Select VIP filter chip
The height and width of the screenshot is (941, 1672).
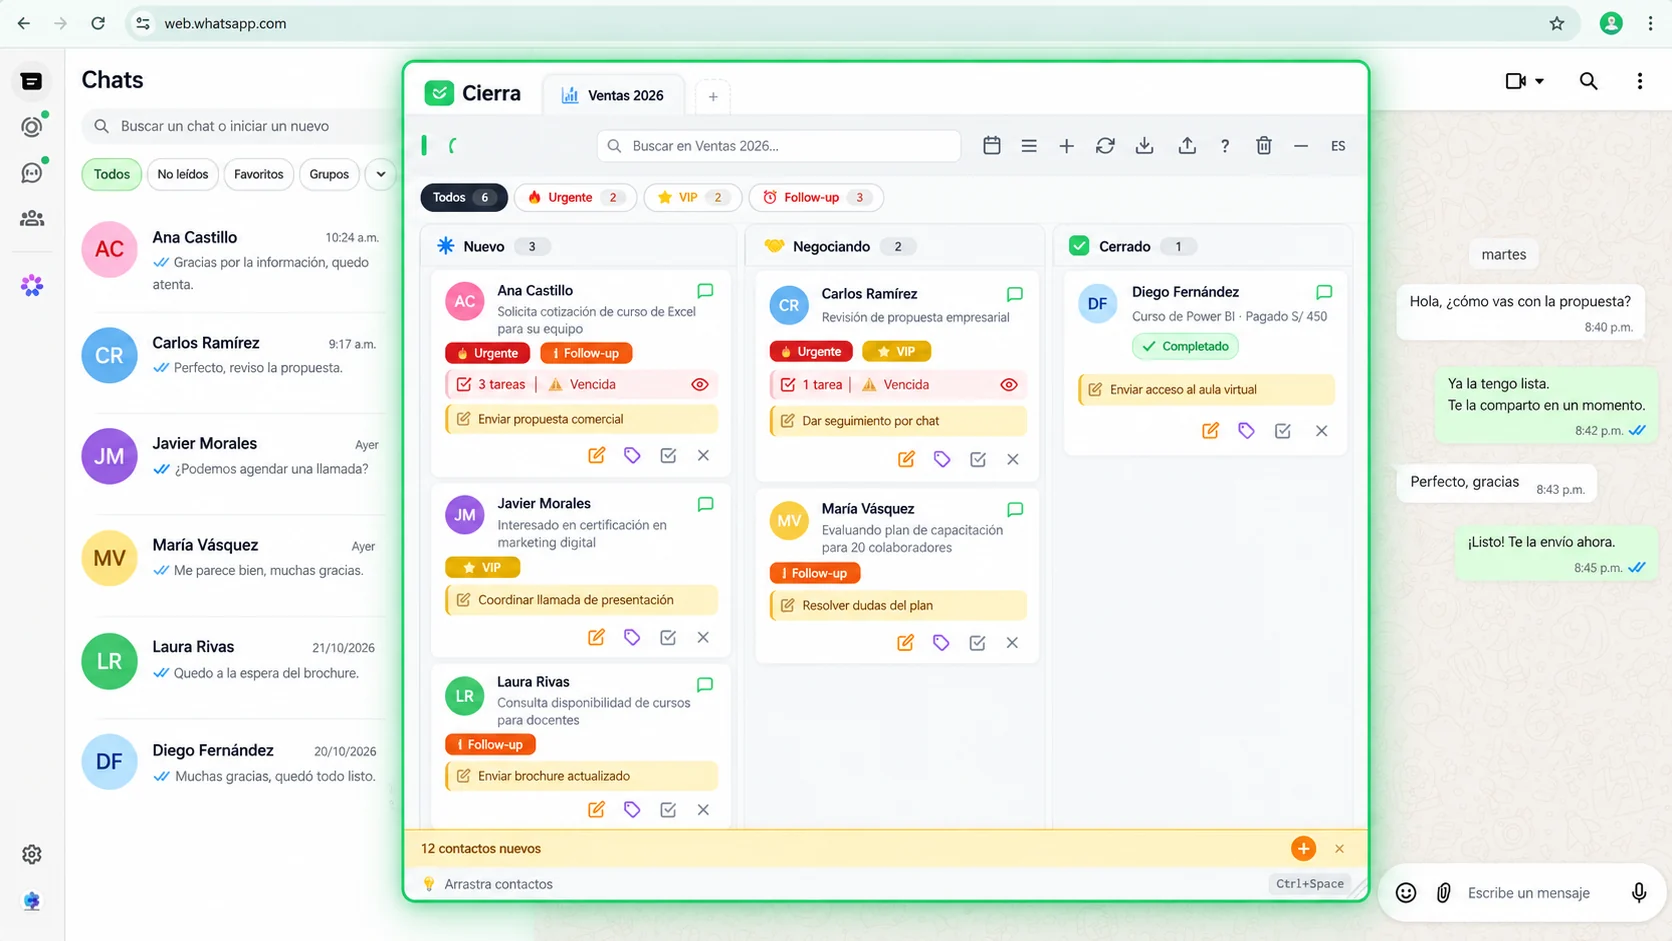point(692,197)
